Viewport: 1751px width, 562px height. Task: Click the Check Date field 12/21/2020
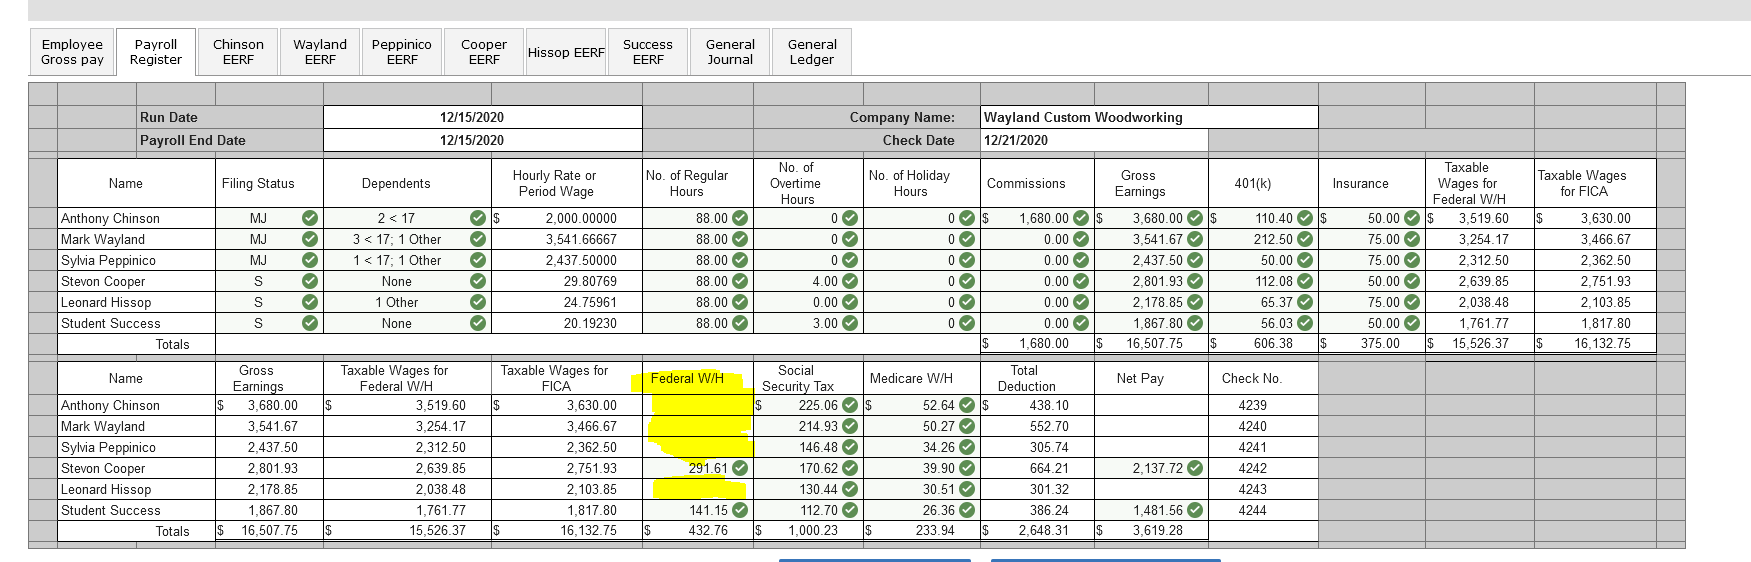pyautogui.click(x=1094, y=140)
